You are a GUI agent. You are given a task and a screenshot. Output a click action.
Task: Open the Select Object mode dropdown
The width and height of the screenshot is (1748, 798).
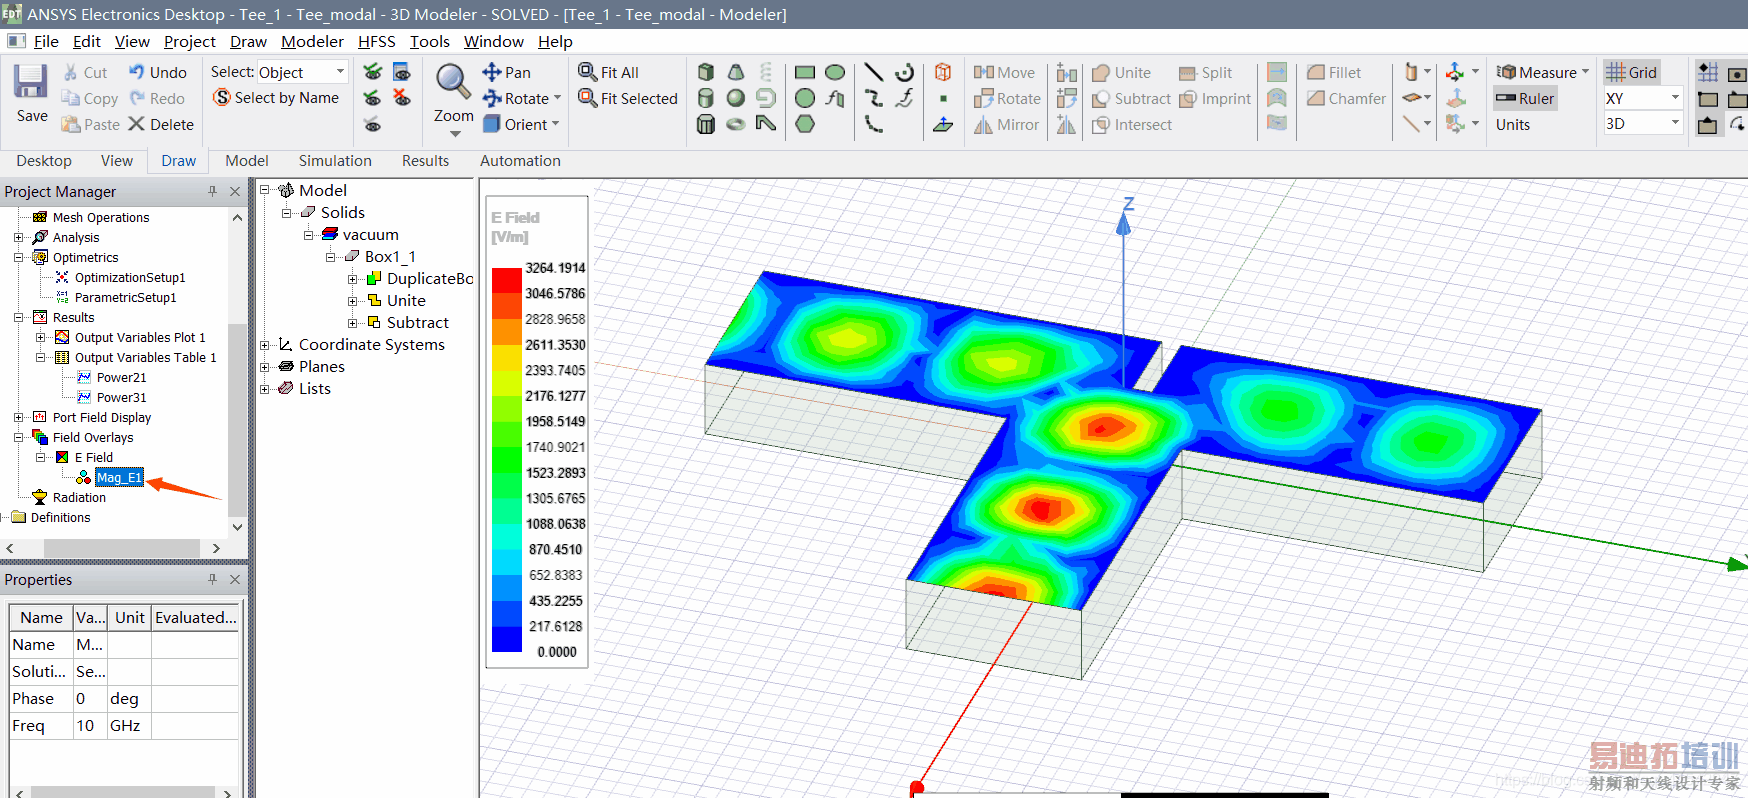click(x=340, y=72)
